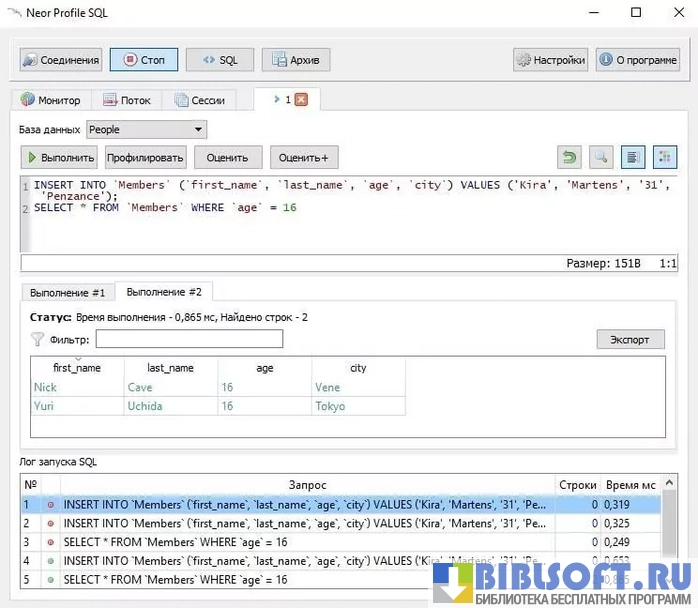The height and width of the screenshot is (608, 698).
Task: Toggle the syntax highlighting colored grid icon
Action: [665, 157]
